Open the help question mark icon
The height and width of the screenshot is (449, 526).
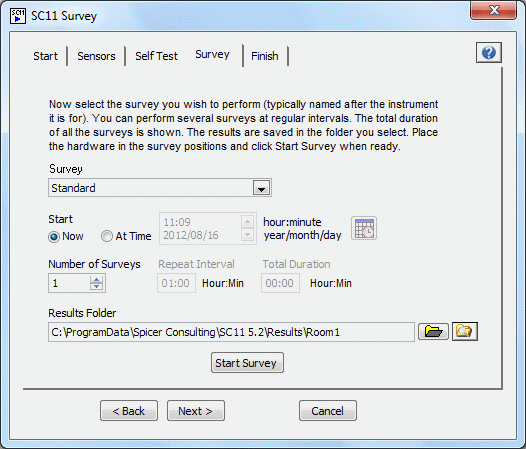click(x=488, y=53)
